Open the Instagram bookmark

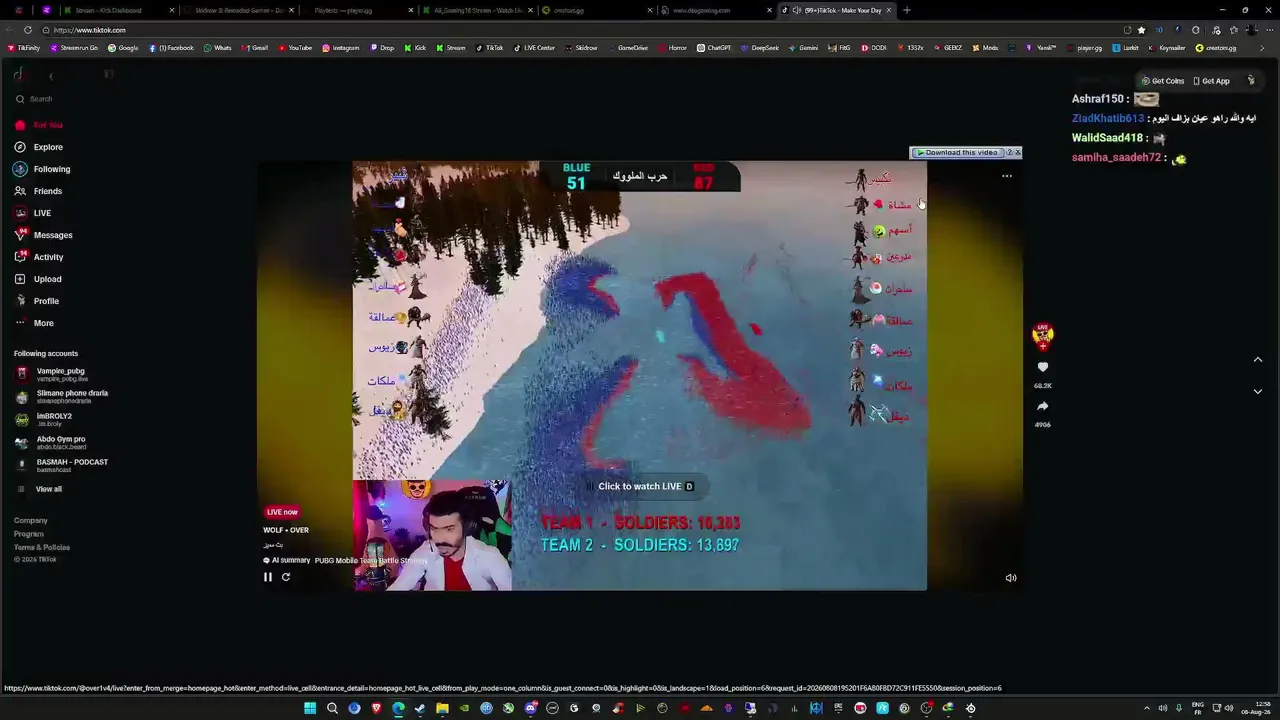click(341, 48)
